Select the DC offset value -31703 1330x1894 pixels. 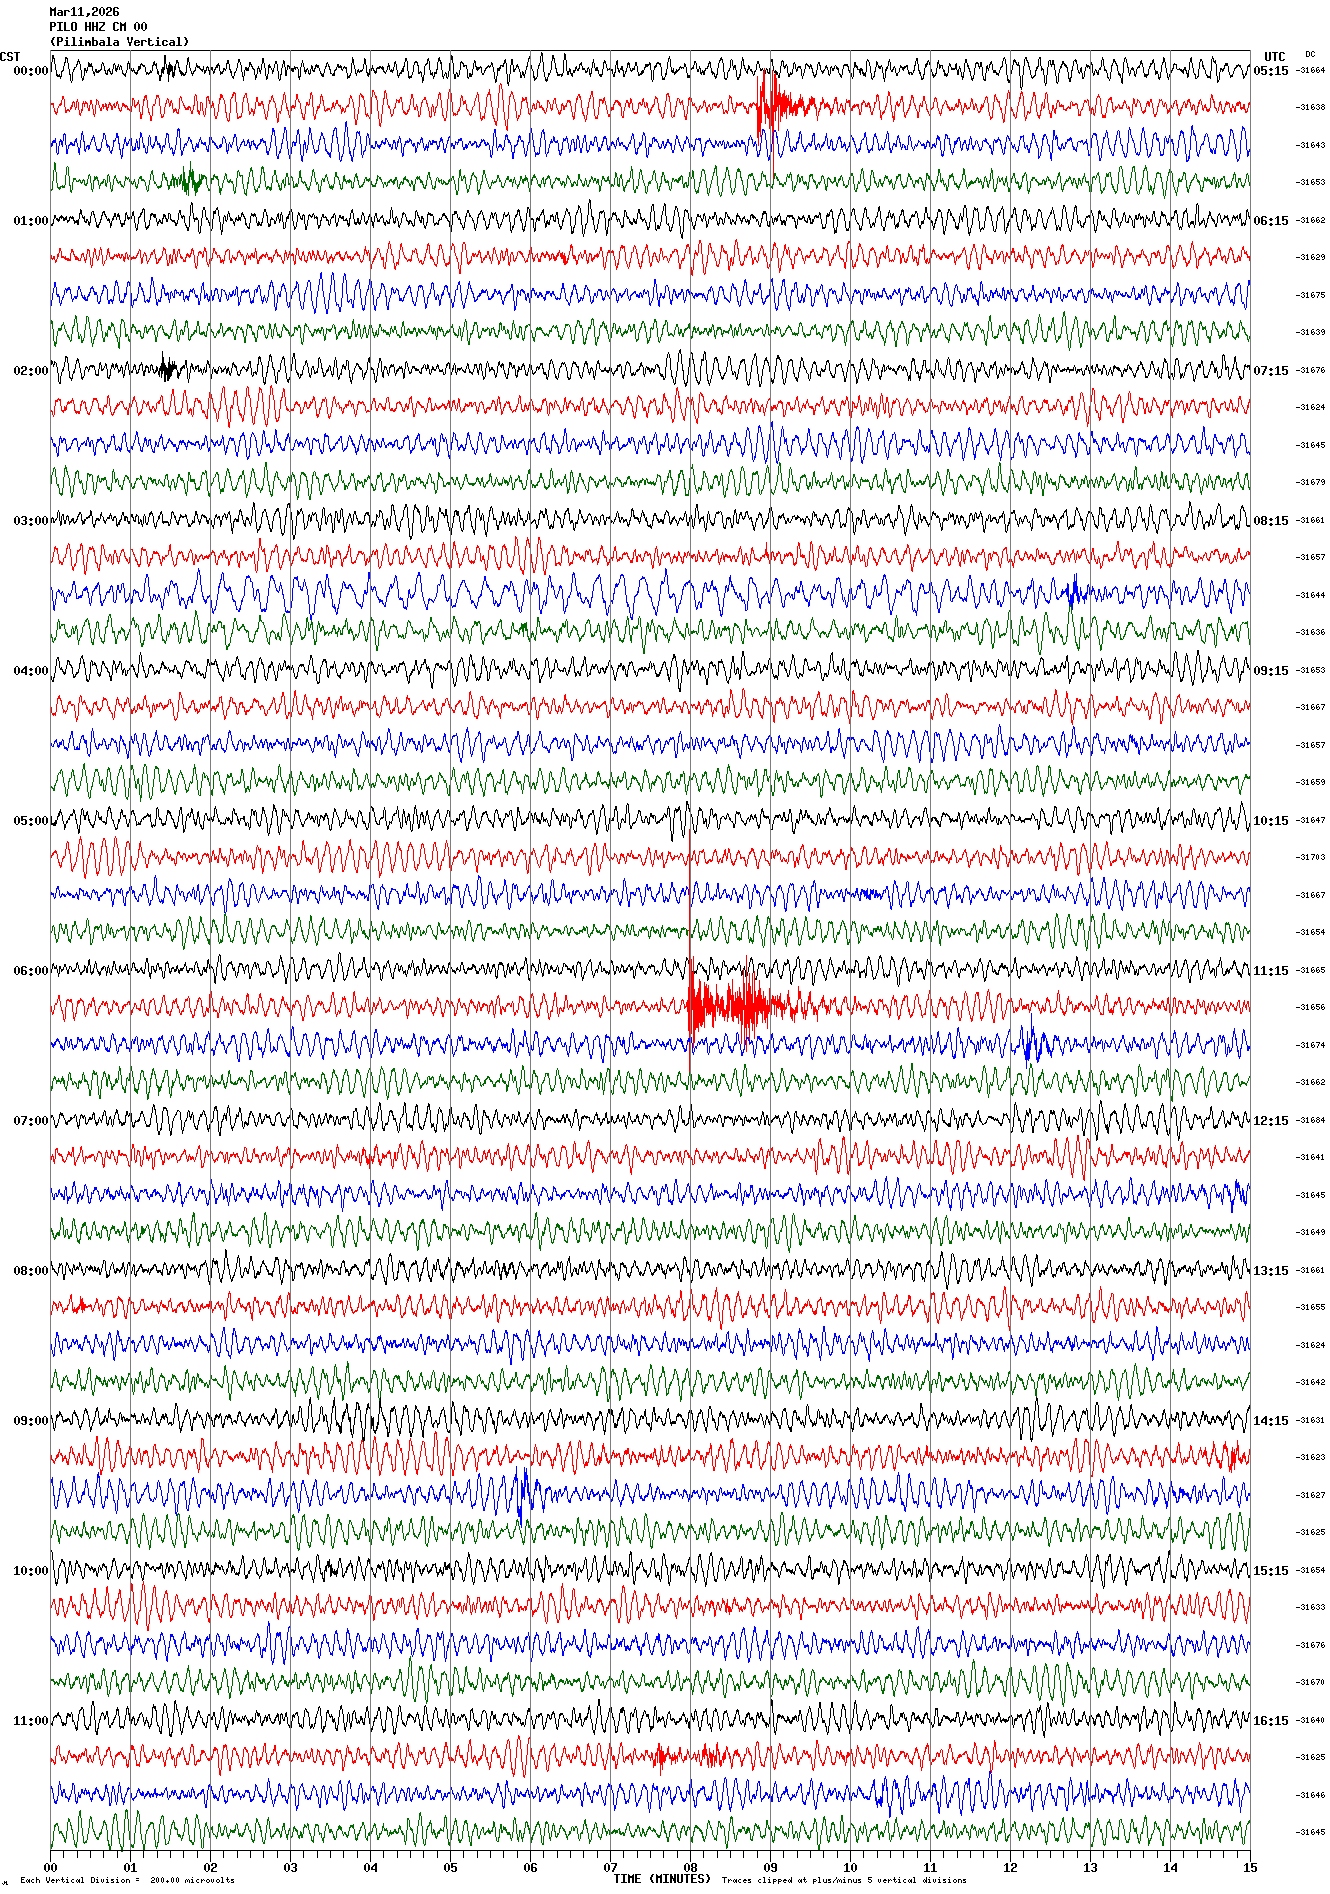1310,857
